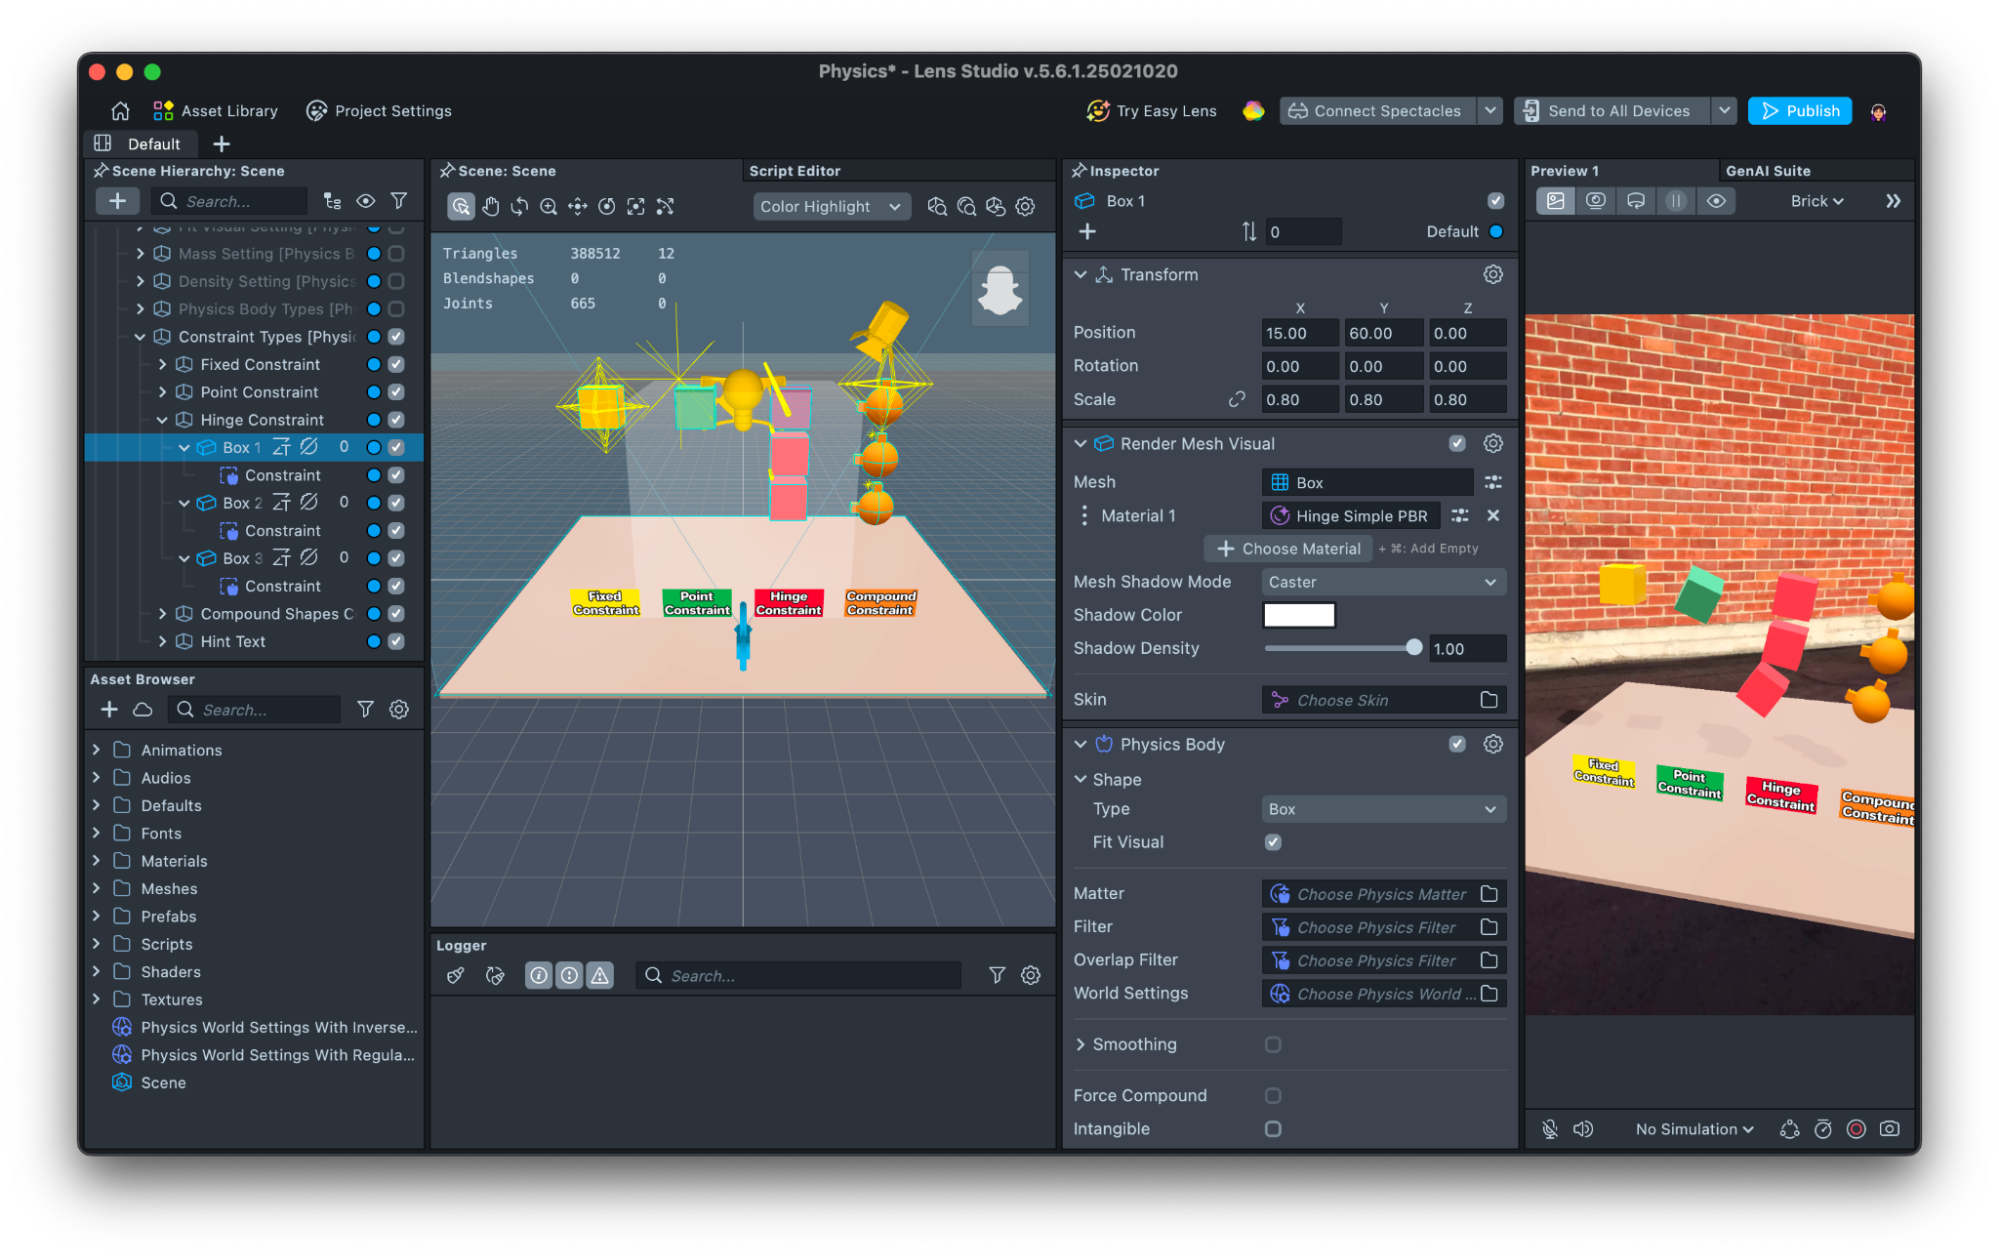Open the Home icon in top bar
Screen dimensions: 1999x1259
click(x=120, y=110)
